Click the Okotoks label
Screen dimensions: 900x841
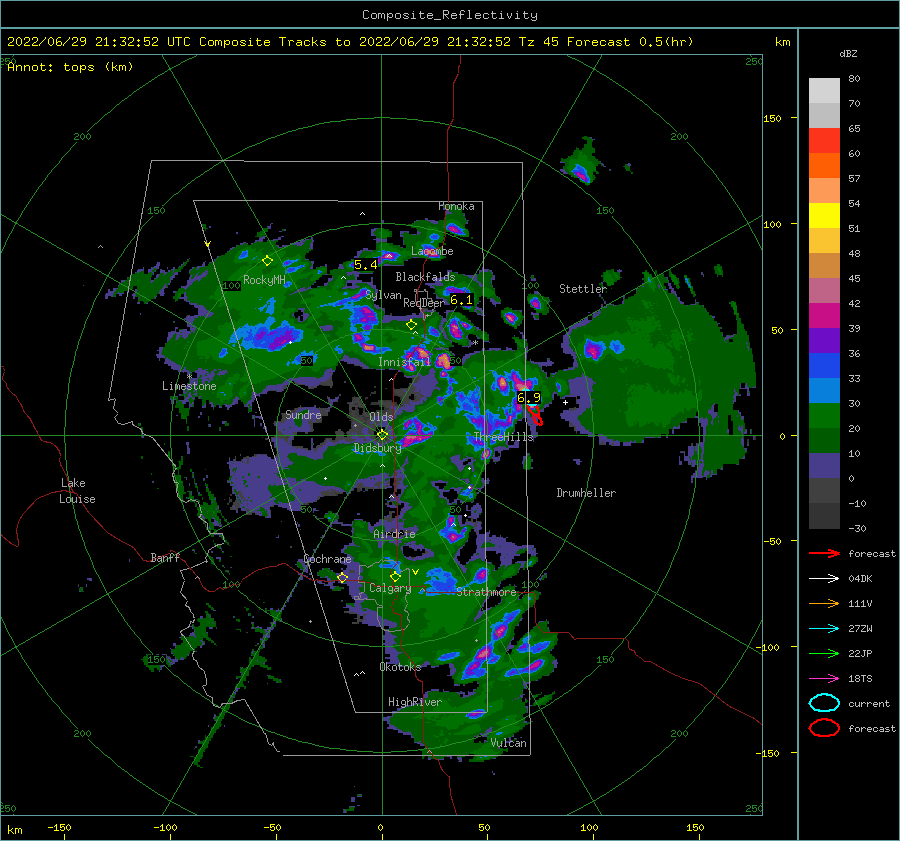(x=400, y=667)
